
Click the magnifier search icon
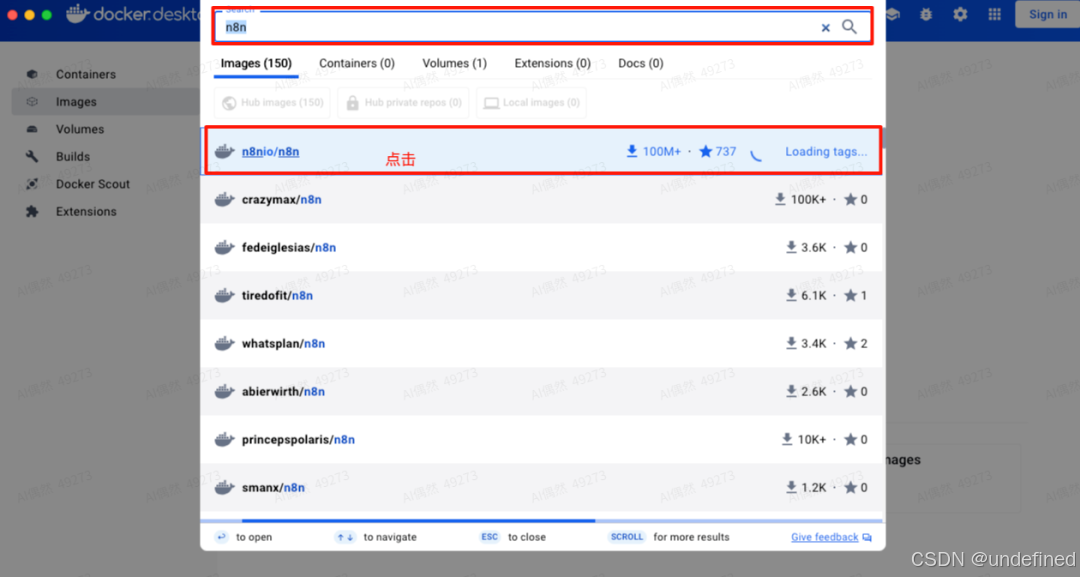(849, 27)
